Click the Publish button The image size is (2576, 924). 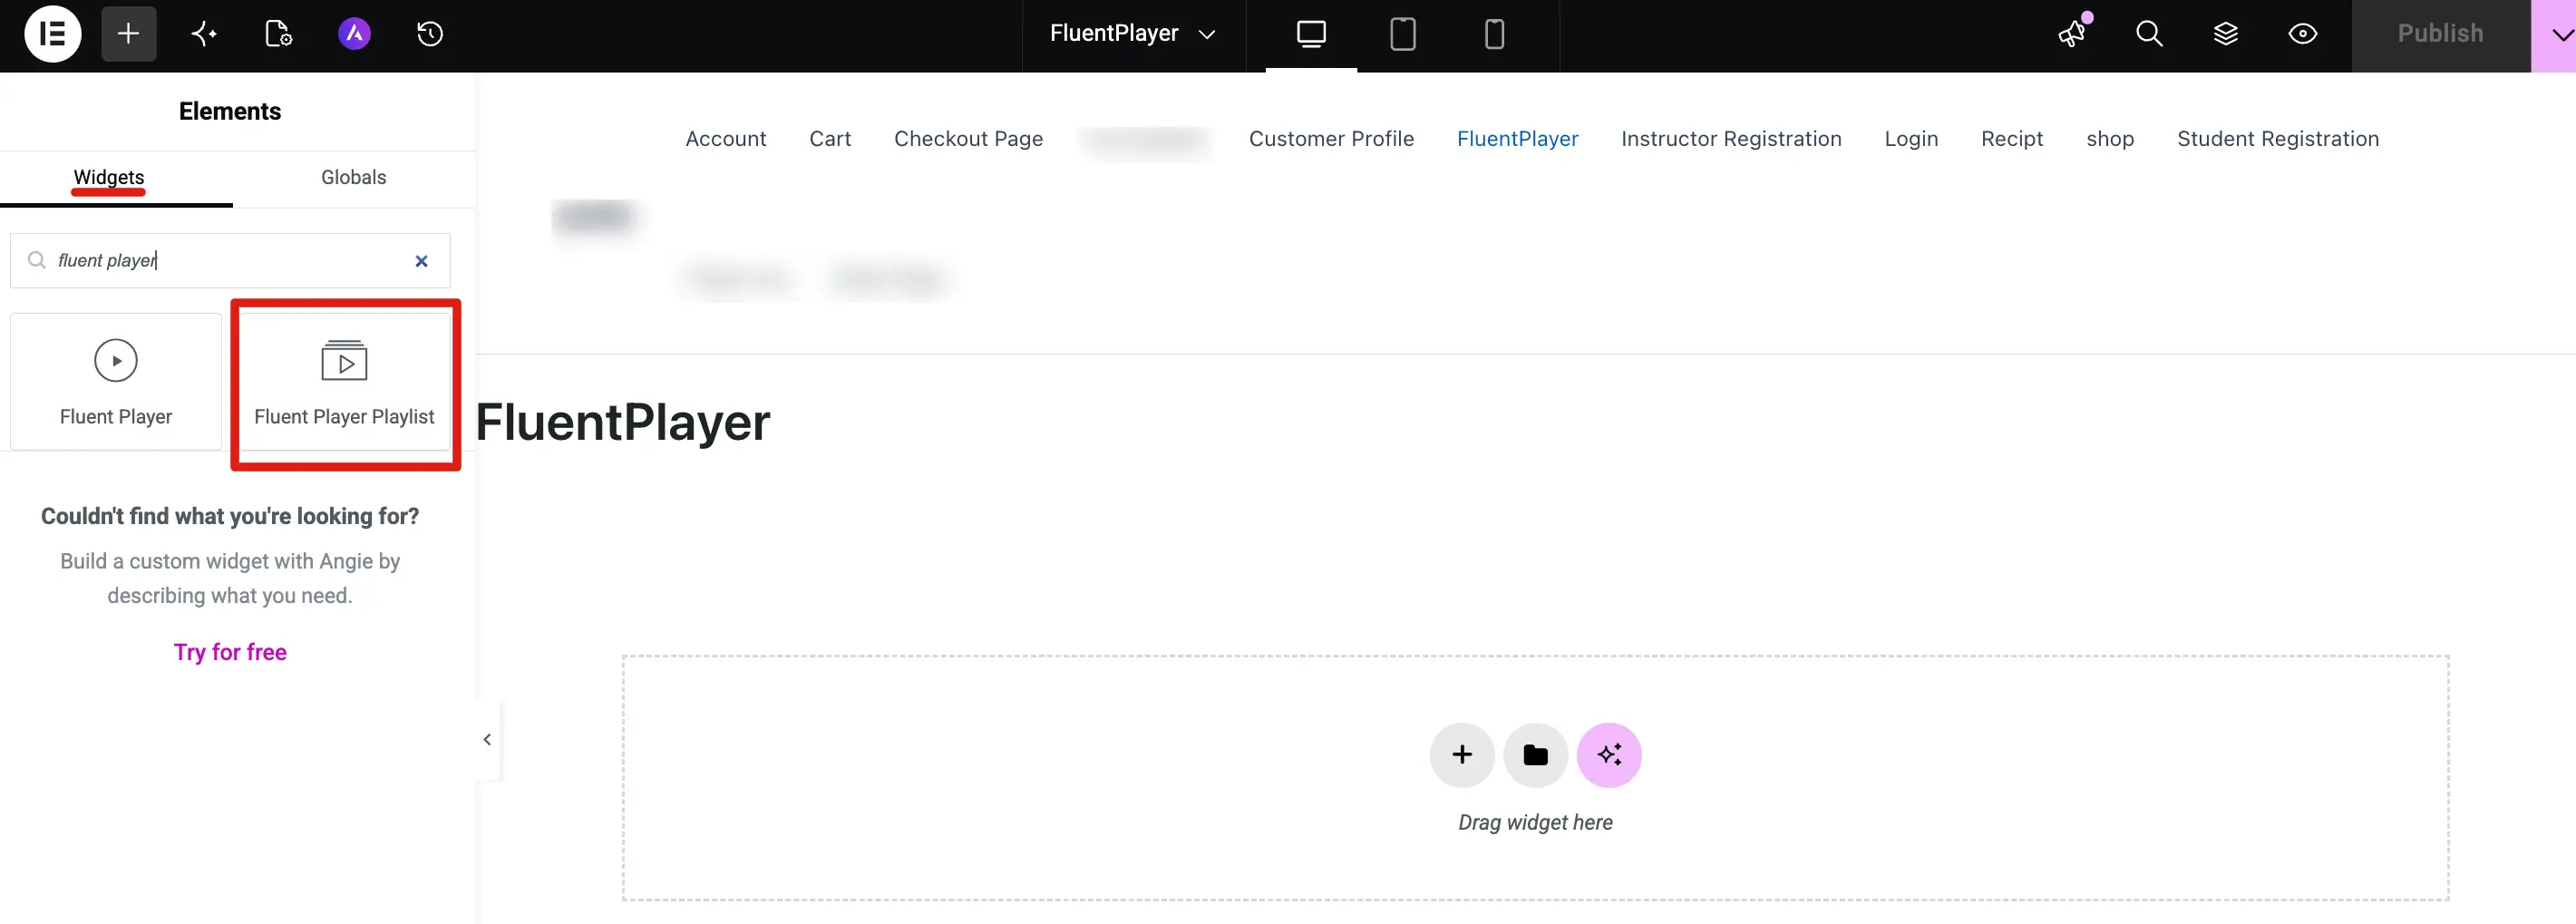click(x=2440, y=34)
